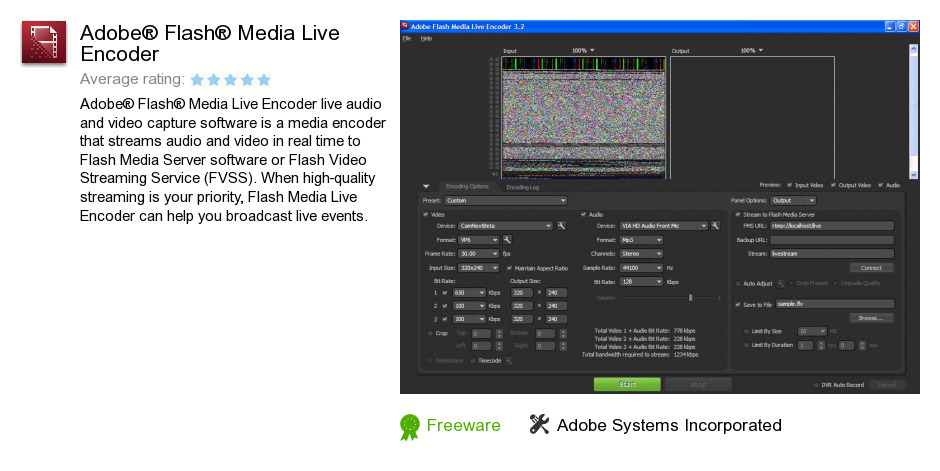Click the Freeware license label
This screenshot has height=471, width=940.
463,425
